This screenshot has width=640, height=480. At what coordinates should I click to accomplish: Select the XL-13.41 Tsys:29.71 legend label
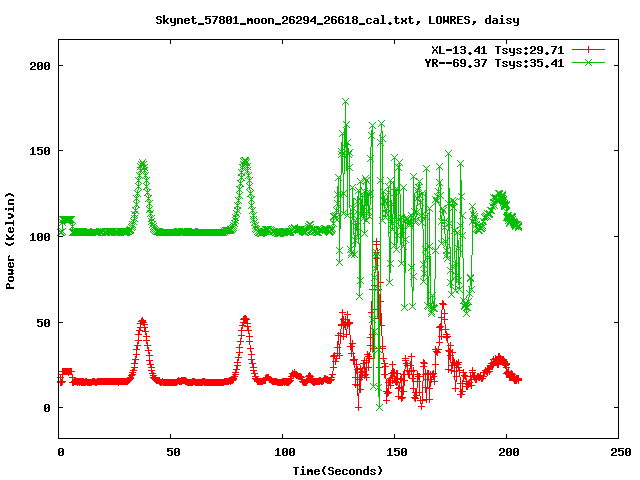pos(498,50)
